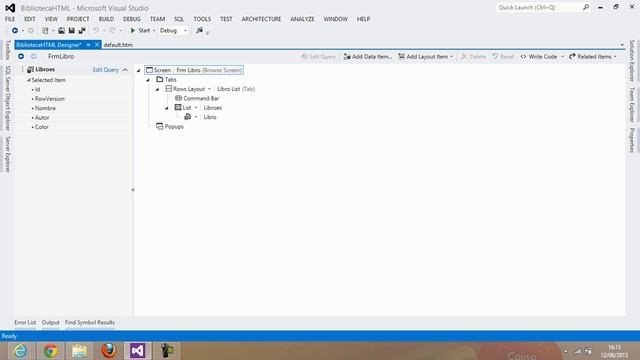This screenshot has height=360, width=640.
Task: Click the Screen node icon in tree
Action: click(149, 70)
